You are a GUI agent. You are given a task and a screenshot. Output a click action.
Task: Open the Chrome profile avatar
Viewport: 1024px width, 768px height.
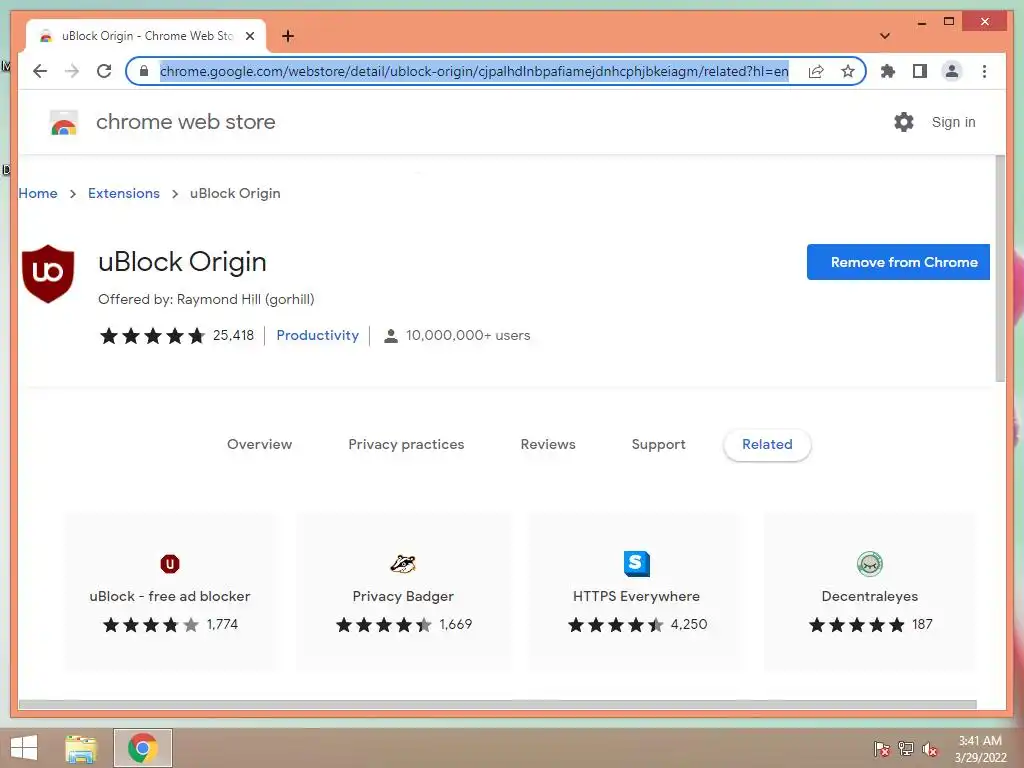952,71
